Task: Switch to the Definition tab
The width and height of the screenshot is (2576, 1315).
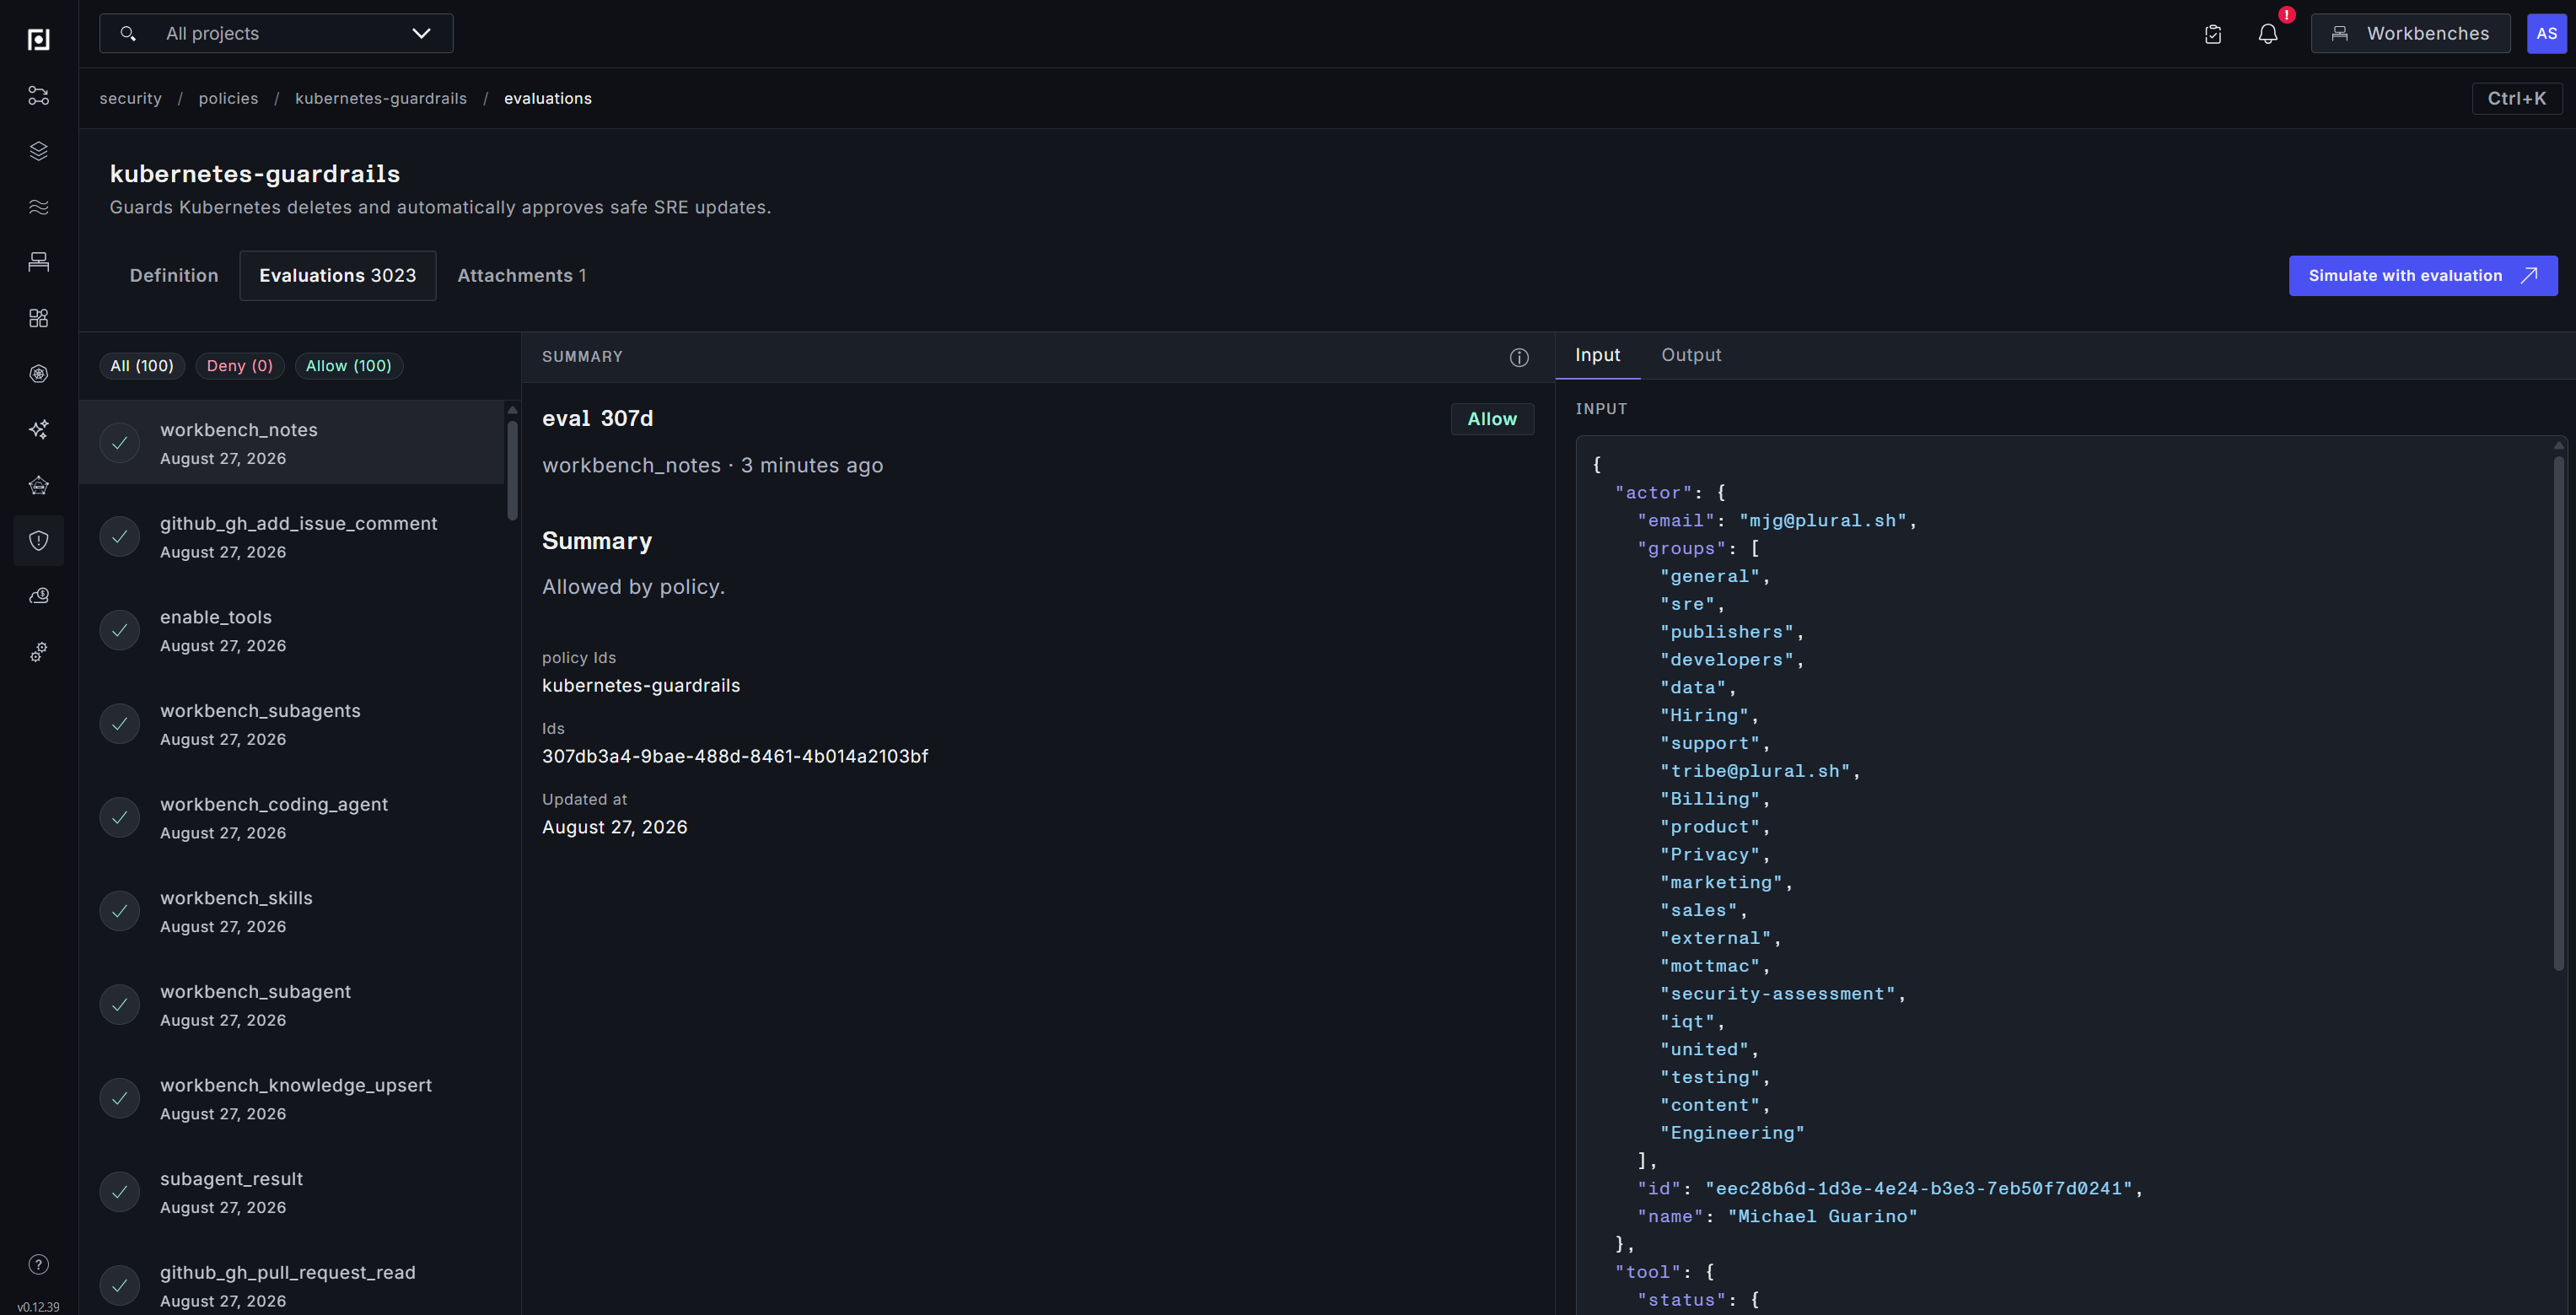Action: coord(174,276)
